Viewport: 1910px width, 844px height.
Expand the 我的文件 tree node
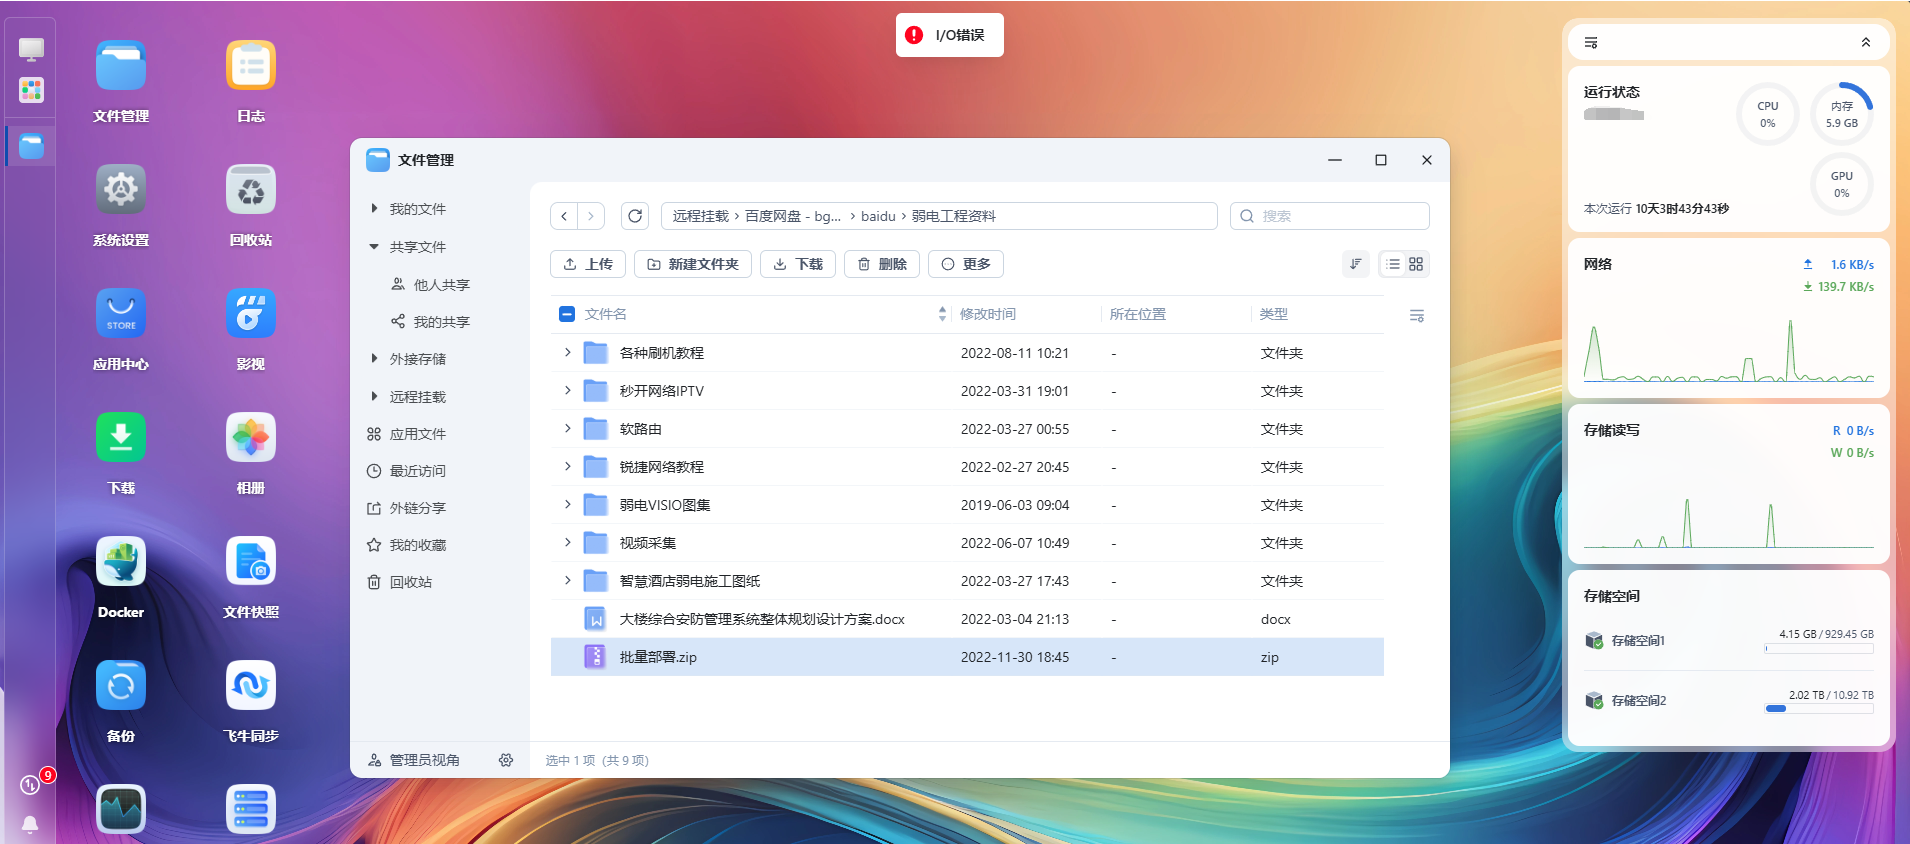click(374, 209)
